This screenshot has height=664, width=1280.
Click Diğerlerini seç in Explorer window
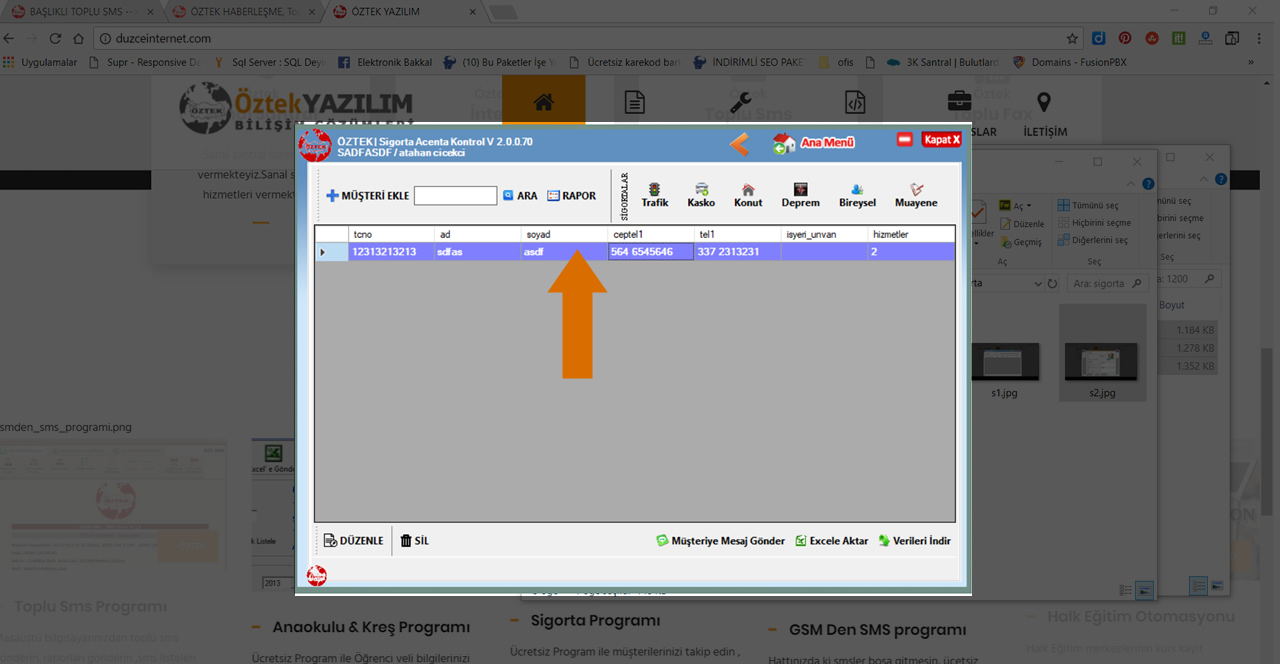point(1091,240)
